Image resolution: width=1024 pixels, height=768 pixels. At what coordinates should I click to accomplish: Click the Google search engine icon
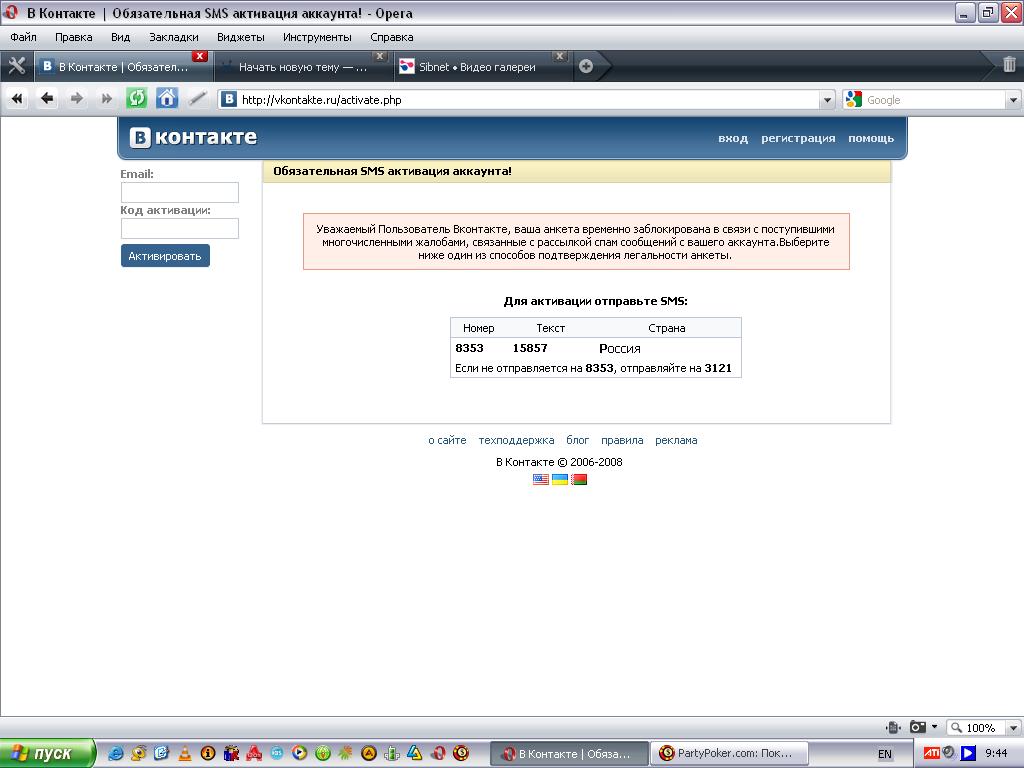pos(854,99)
